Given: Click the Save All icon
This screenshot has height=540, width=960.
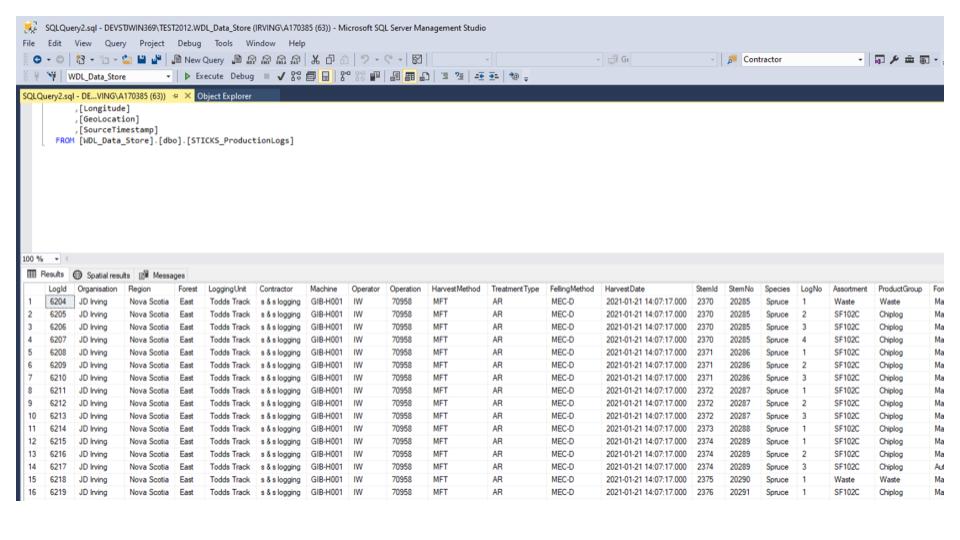Looking at the screenshot, I should tap(156, 59).
